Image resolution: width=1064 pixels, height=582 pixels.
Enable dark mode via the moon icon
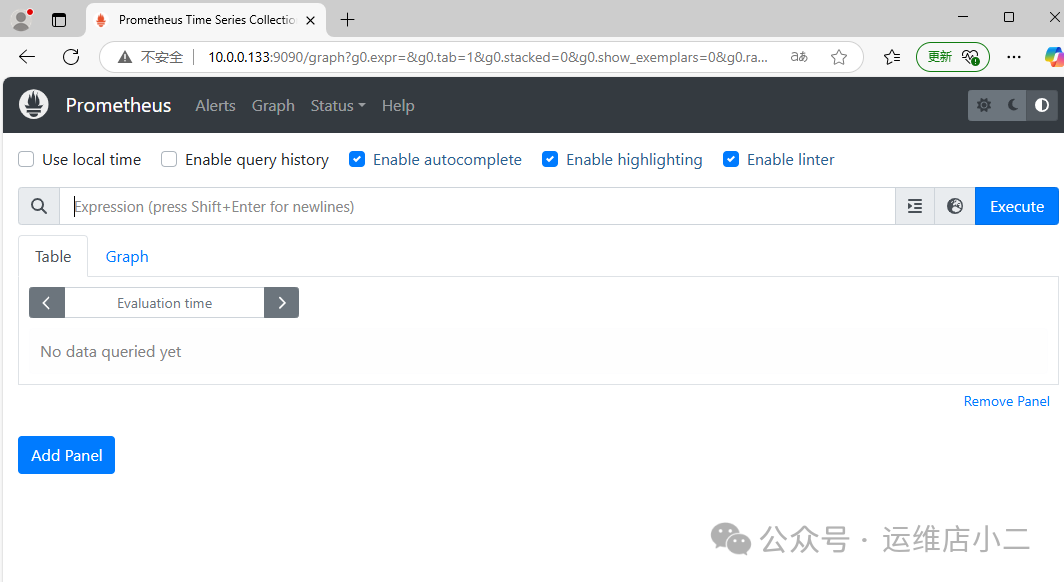click(1013, 104)
